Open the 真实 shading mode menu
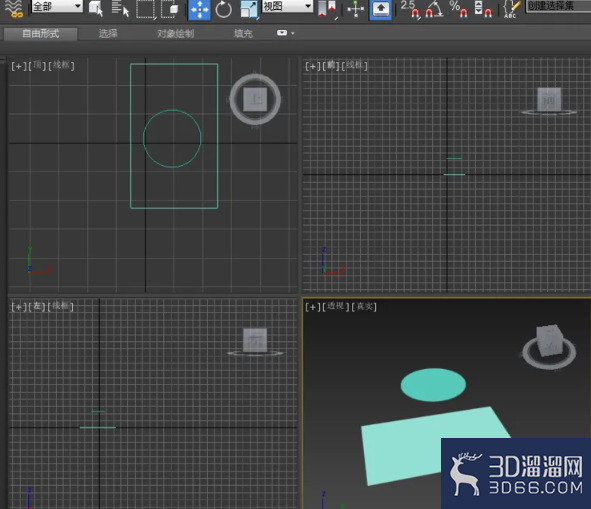The image size is (591, 509). click(x=364, y=307)
